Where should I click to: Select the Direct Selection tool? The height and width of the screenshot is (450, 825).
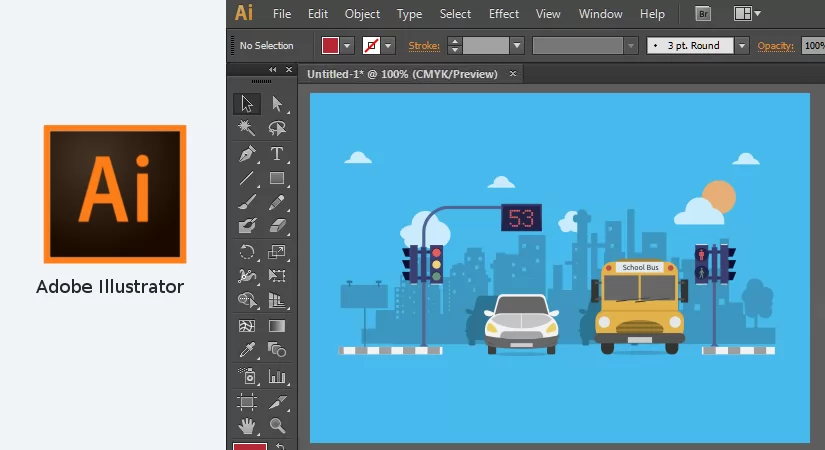coord(277,104)
